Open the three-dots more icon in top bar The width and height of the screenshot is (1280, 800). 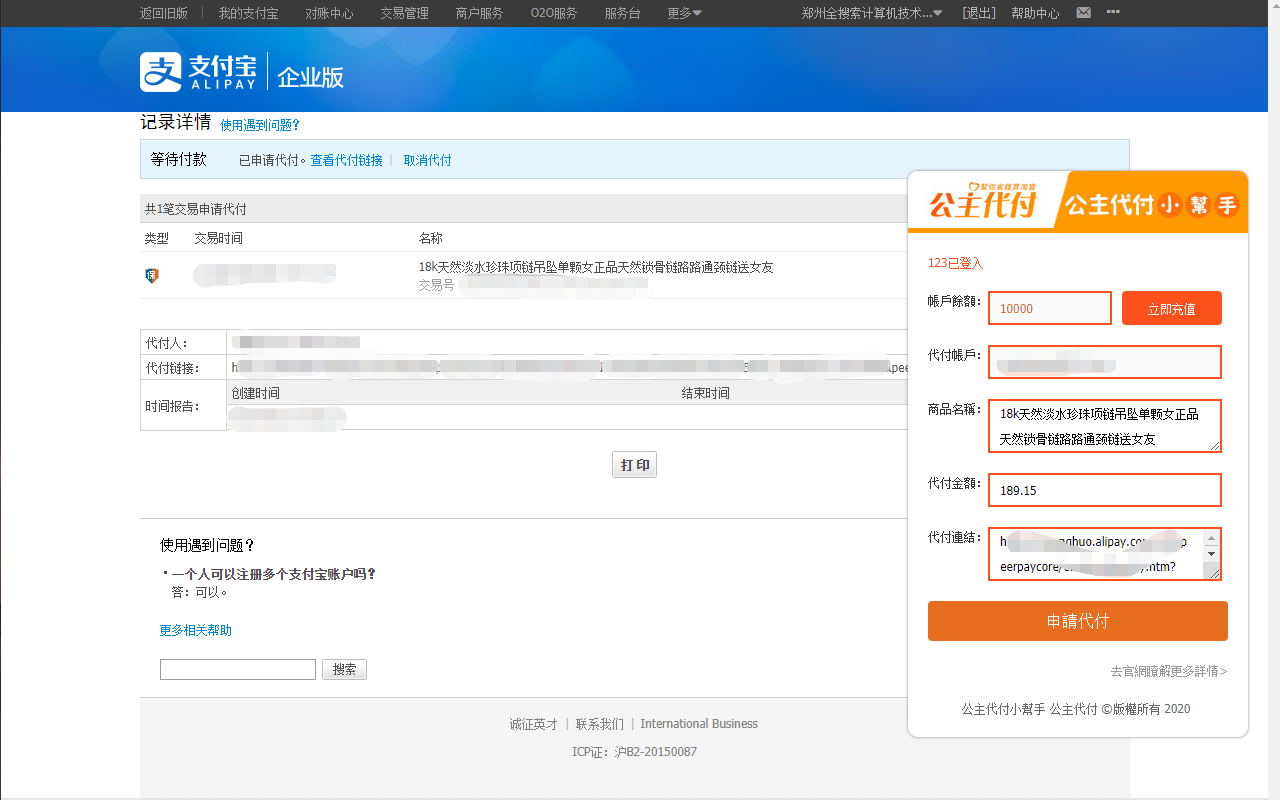tap(1113, 13)
